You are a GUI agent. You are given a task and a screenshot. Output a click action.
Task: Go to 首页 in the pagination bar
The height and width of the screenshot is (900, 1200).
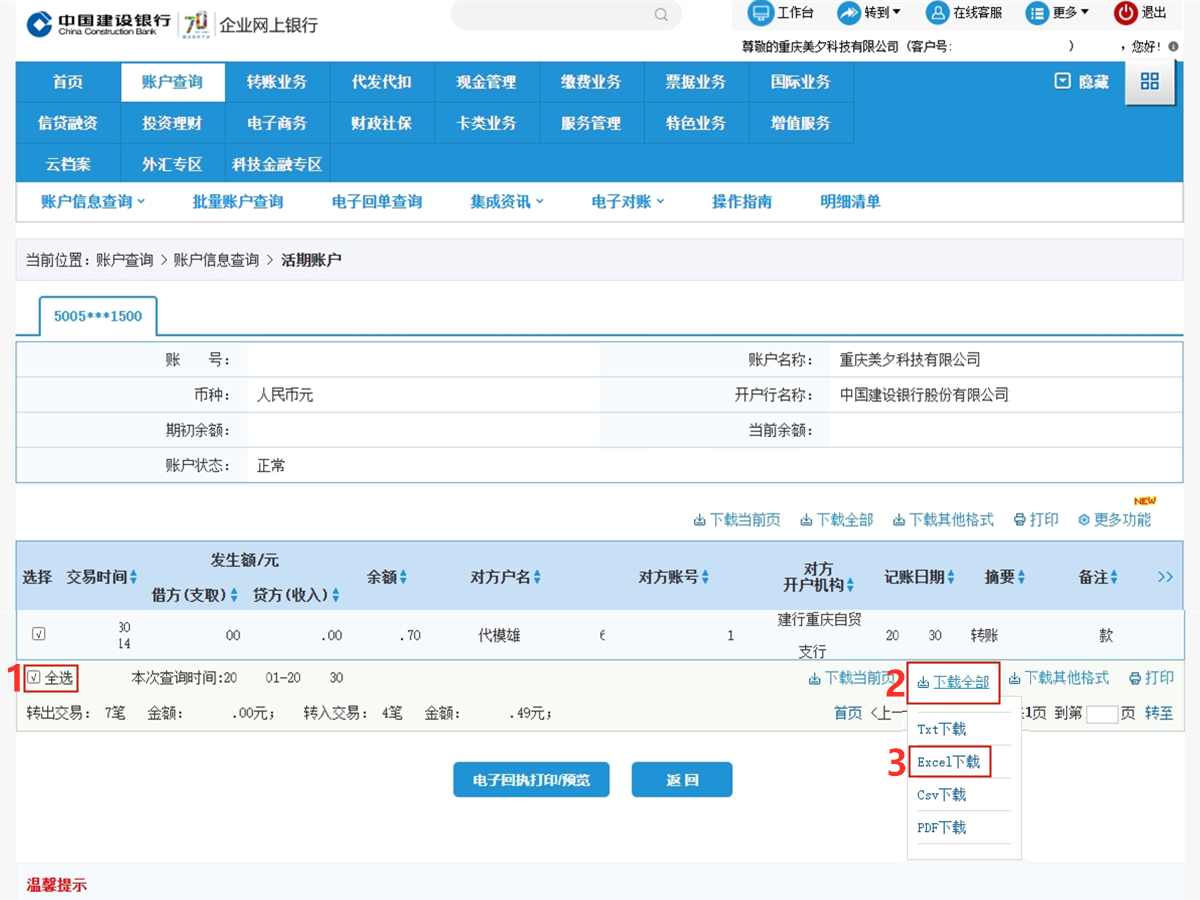(848, 713)
